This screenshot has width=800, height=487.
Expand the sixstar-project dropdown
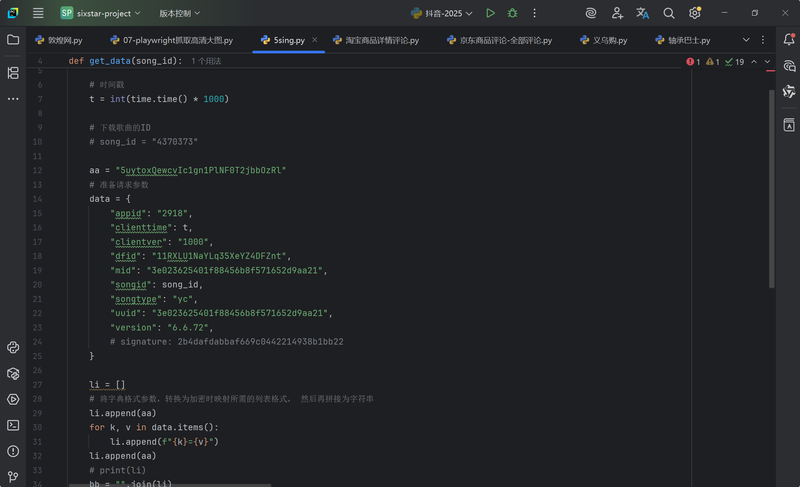tap(101, 13)
